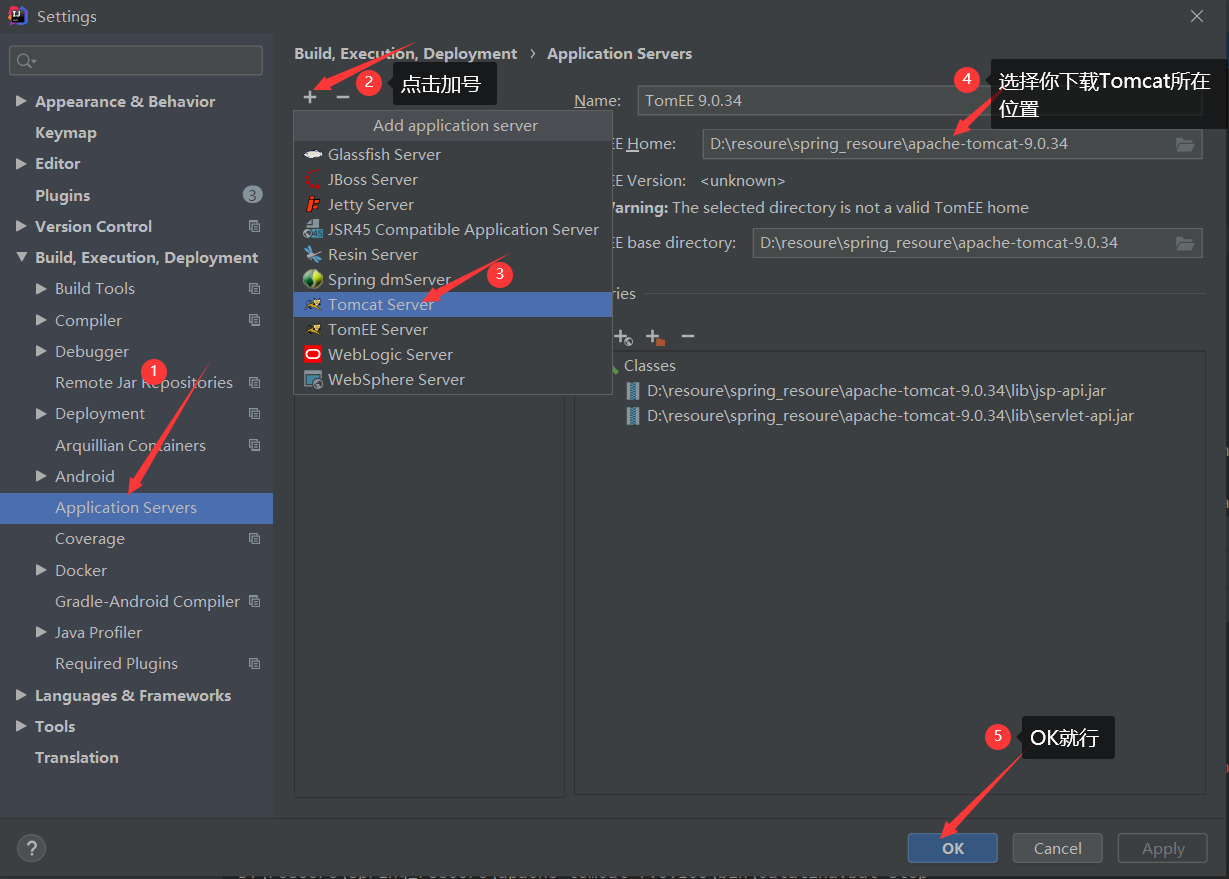Click the WebSphere server icon
The image size is (1229, 879).
tap(312, 380)
